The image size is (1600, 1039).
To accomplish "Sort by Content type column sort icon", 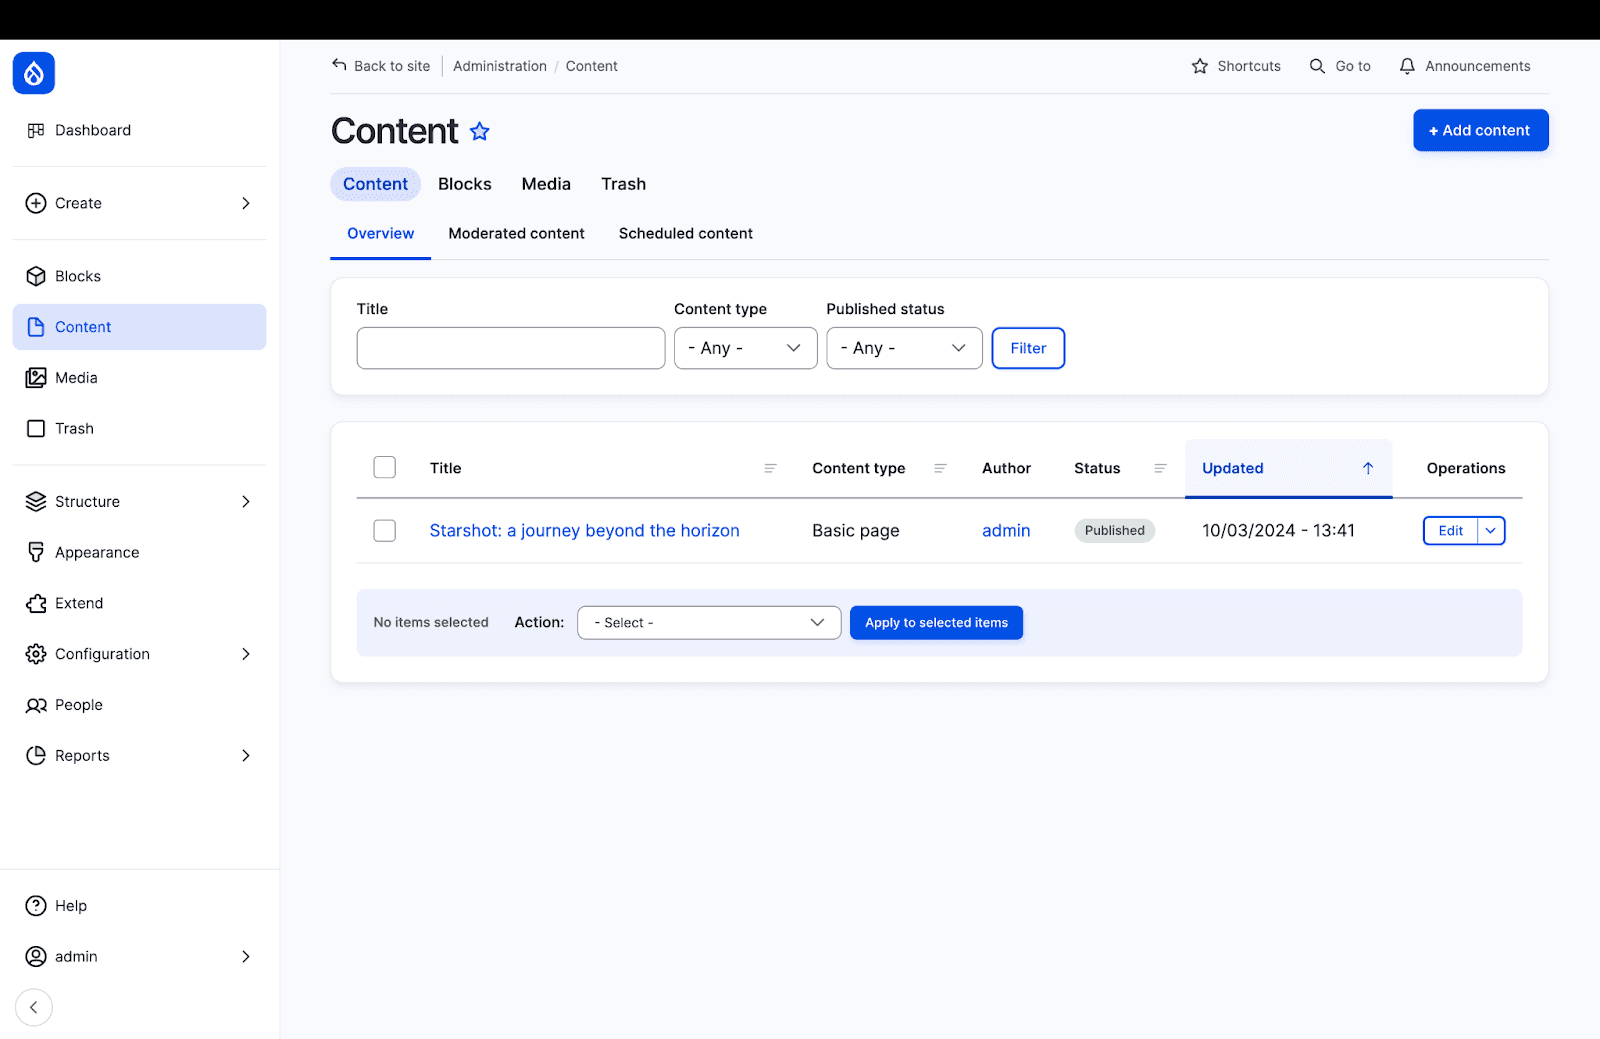I will click(x=940, y=468).
